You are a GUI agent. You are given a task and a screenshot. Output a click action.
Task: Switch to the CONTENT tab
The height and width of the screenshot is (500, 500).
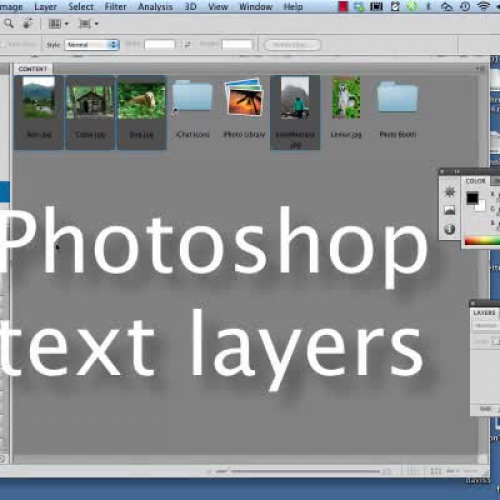click(x=33, y=69)
